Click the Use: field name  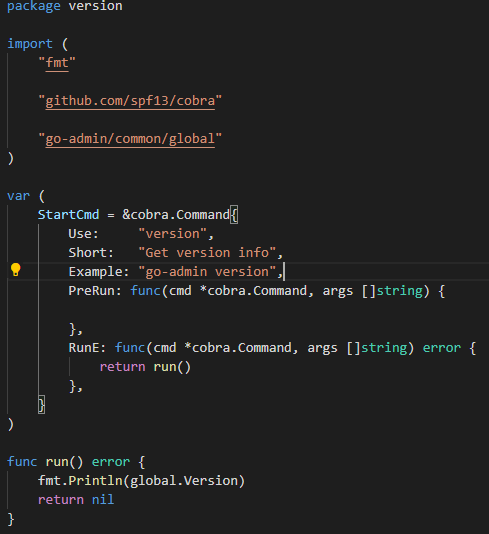pyautogui.click(x=83, y=234)
